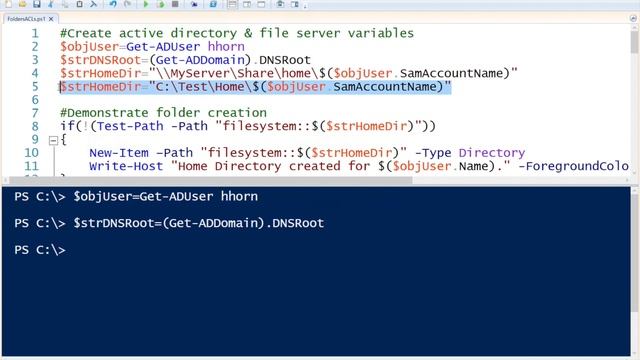The image size is (640, 360).
Task: Start PowerShell.exe in separate window
Action: click(213, 4)
